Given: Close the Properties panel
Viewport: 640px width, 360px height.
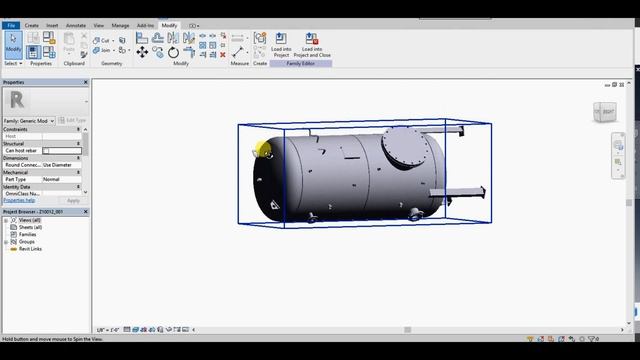Looking at the screenshot, I should [x=86, y=82].
